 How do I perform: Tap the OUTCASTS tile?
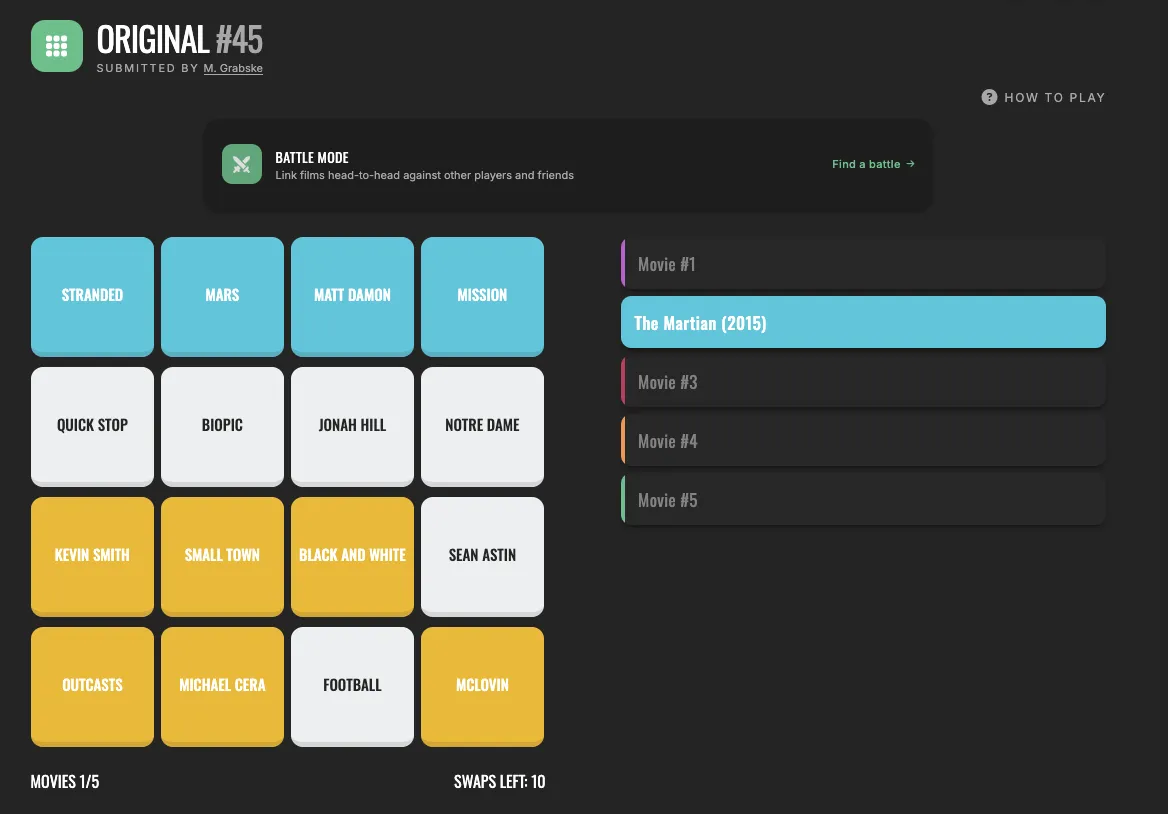(92, 687)
